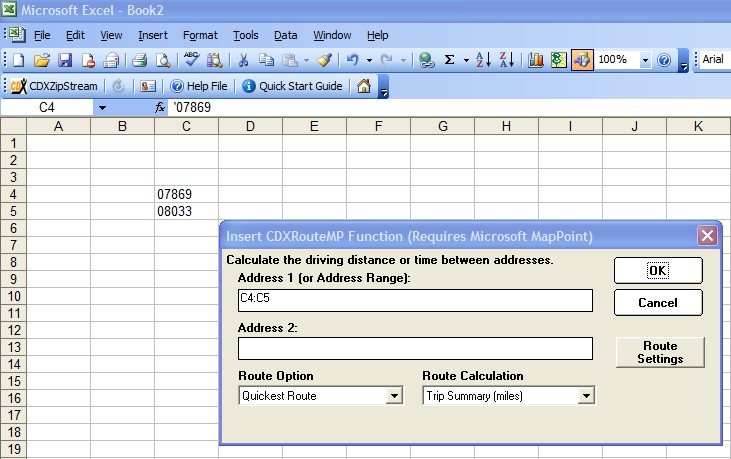Create a new blank workbook

coord(19,60)
